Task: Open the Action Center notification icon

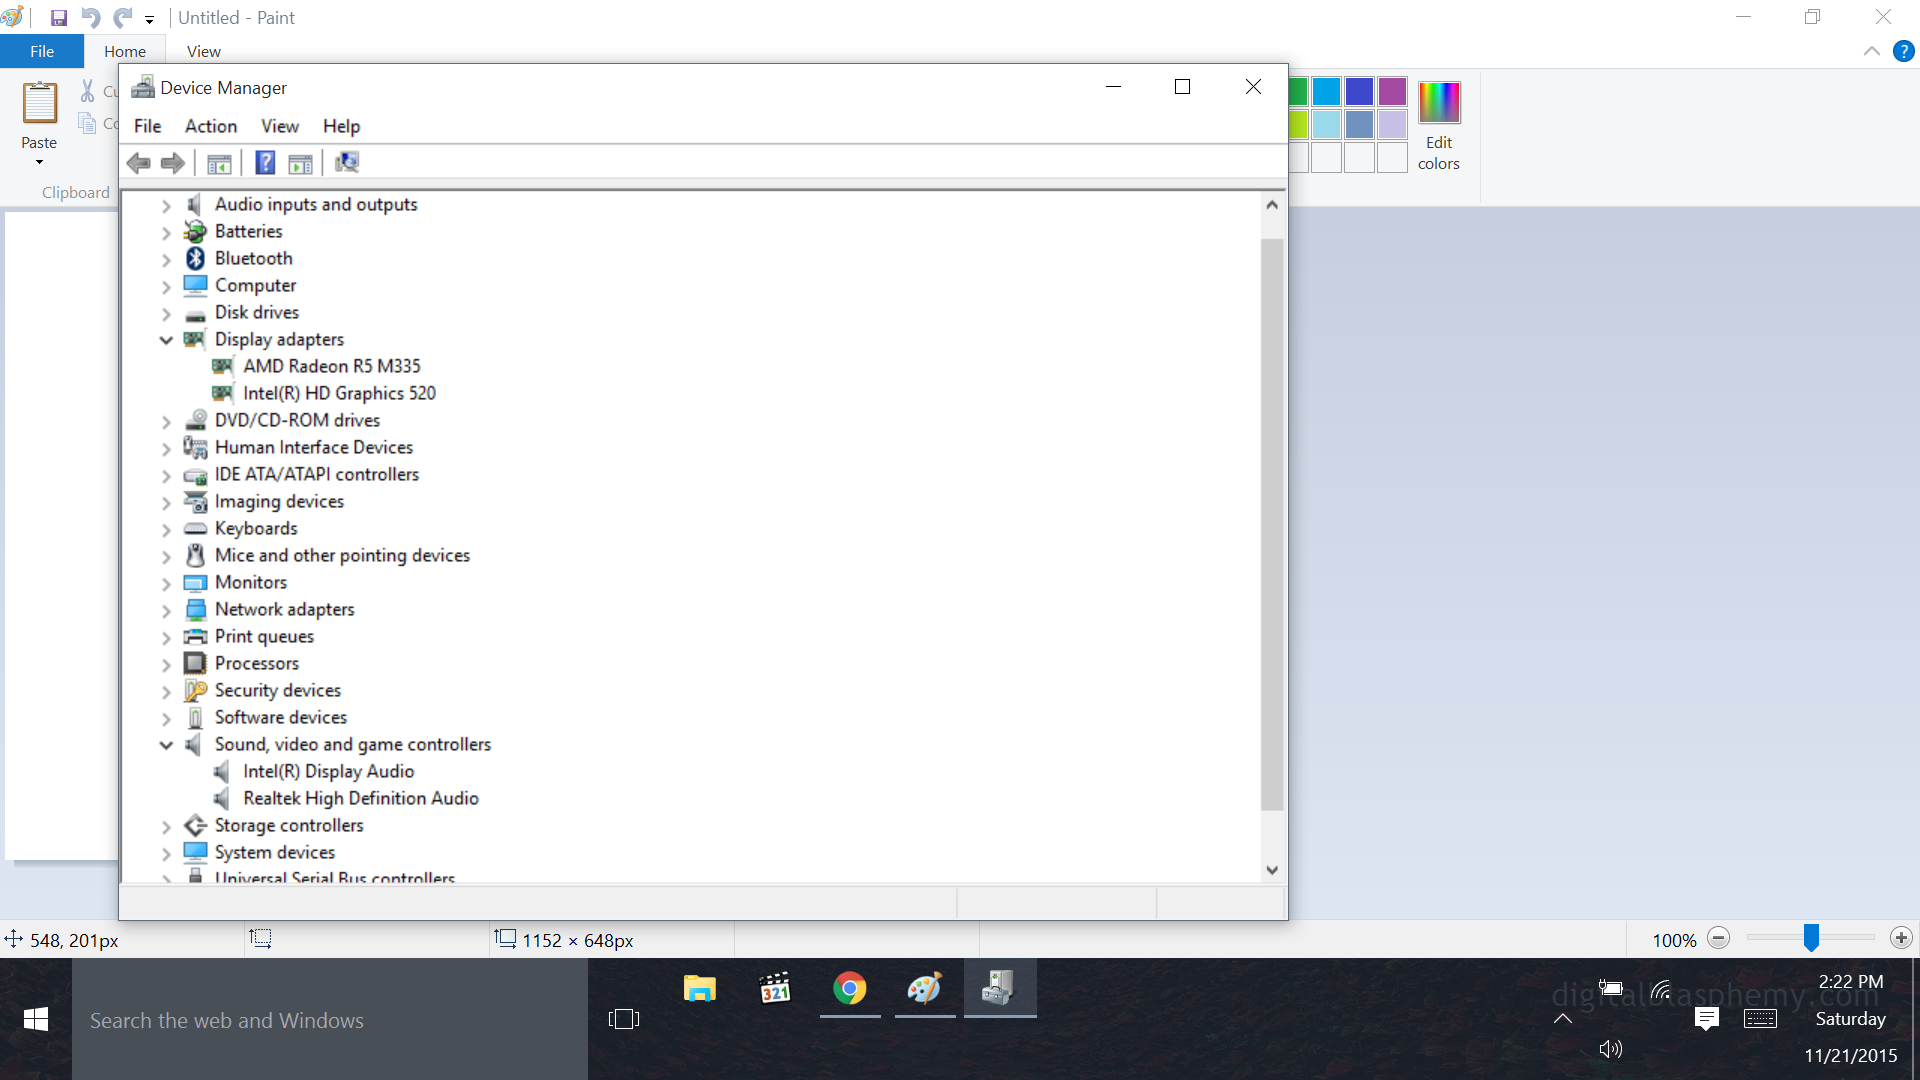Action: pos(1707,1019)
